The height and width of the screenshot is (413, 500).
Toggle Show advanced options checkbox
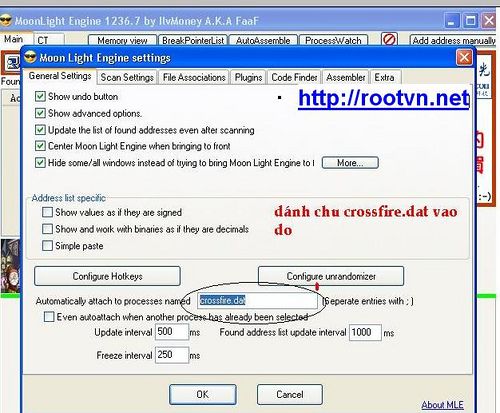(40, 113)
